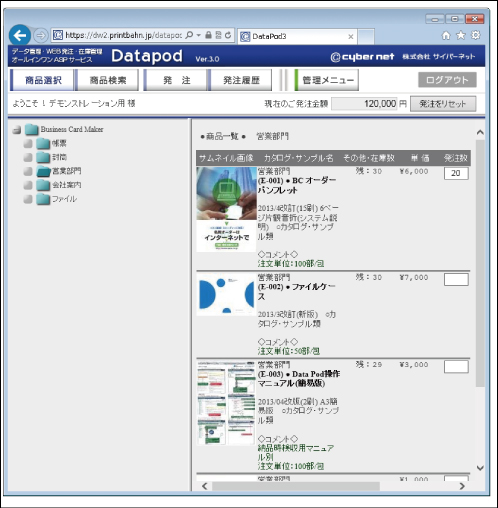Click the product list scroll up arrow
Screen dimensions: 498x508
point(480,132)
